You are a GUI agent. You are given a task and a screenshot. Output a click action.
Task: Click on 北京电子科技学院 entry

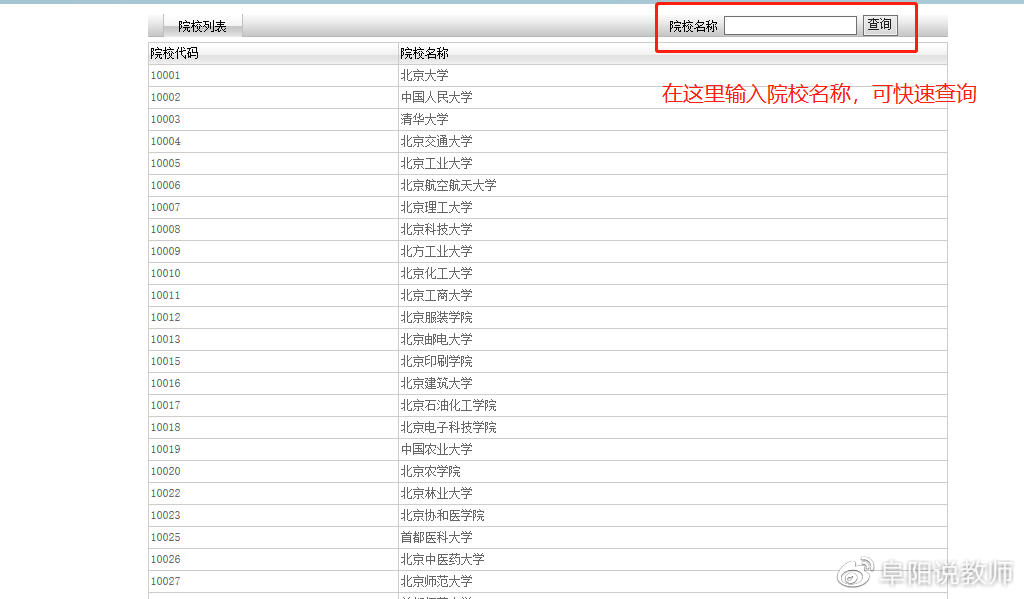[449, 427]
